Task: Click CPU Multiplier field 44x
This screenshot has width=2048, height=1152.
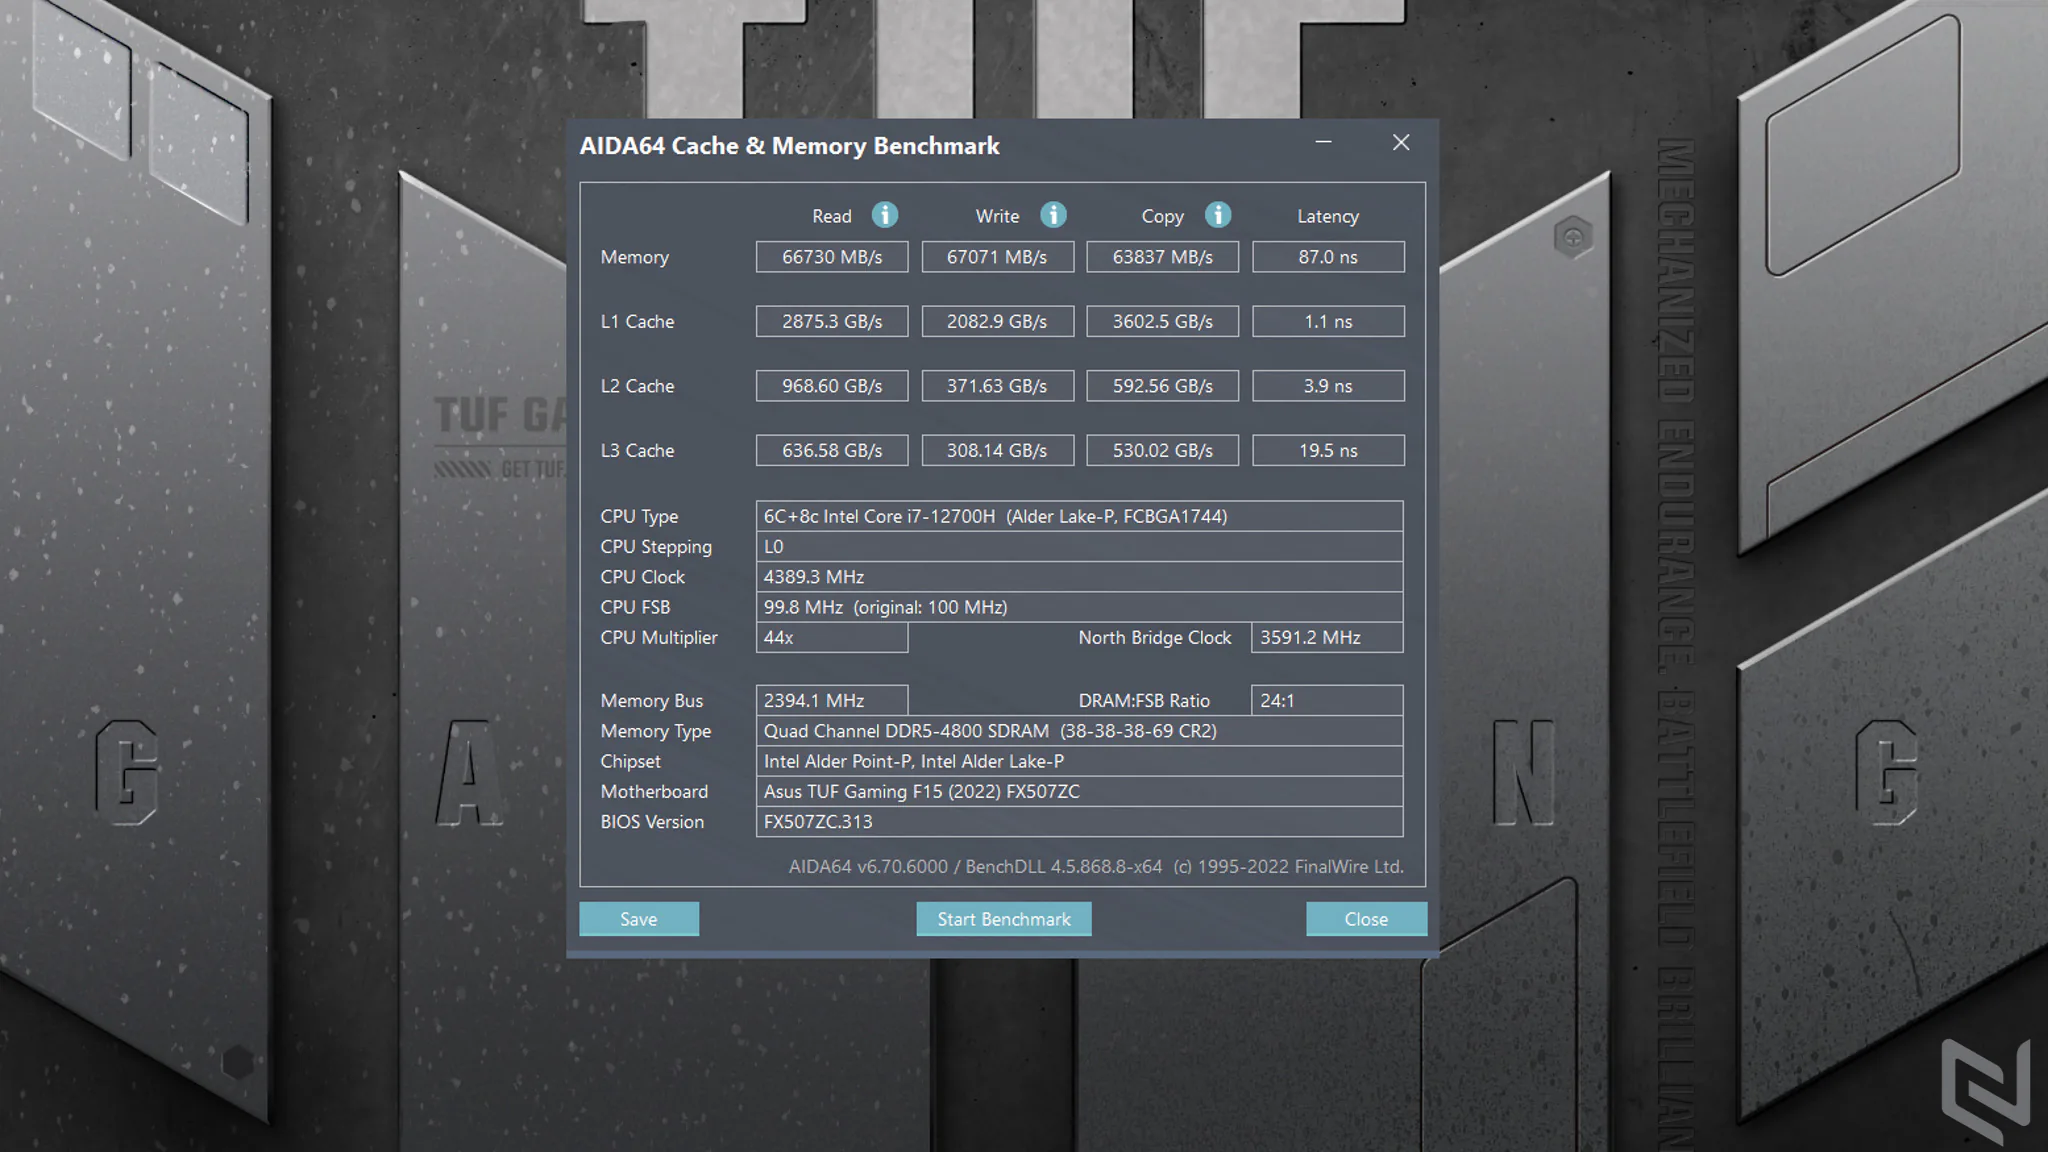Action: click(832, 637)
